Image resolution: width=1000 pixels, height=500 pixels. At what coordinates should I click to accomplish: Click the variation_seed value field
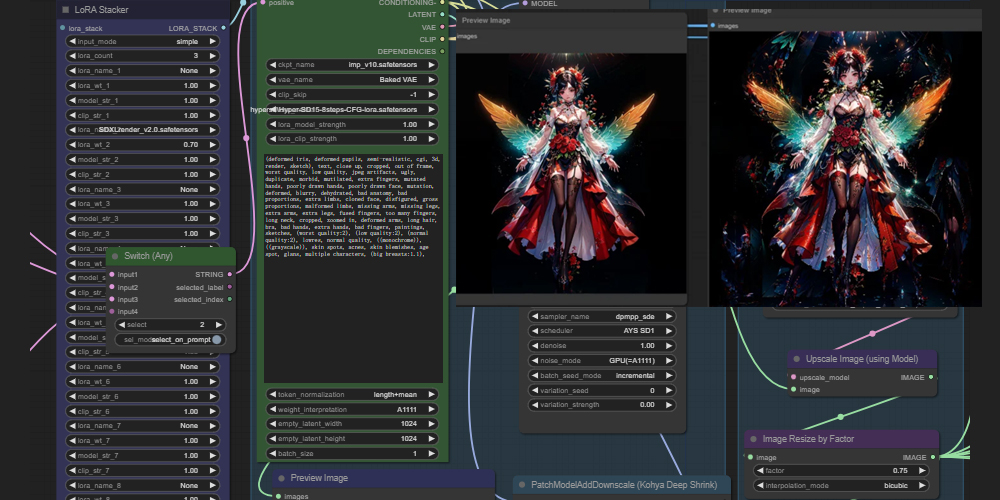point(601,390)
